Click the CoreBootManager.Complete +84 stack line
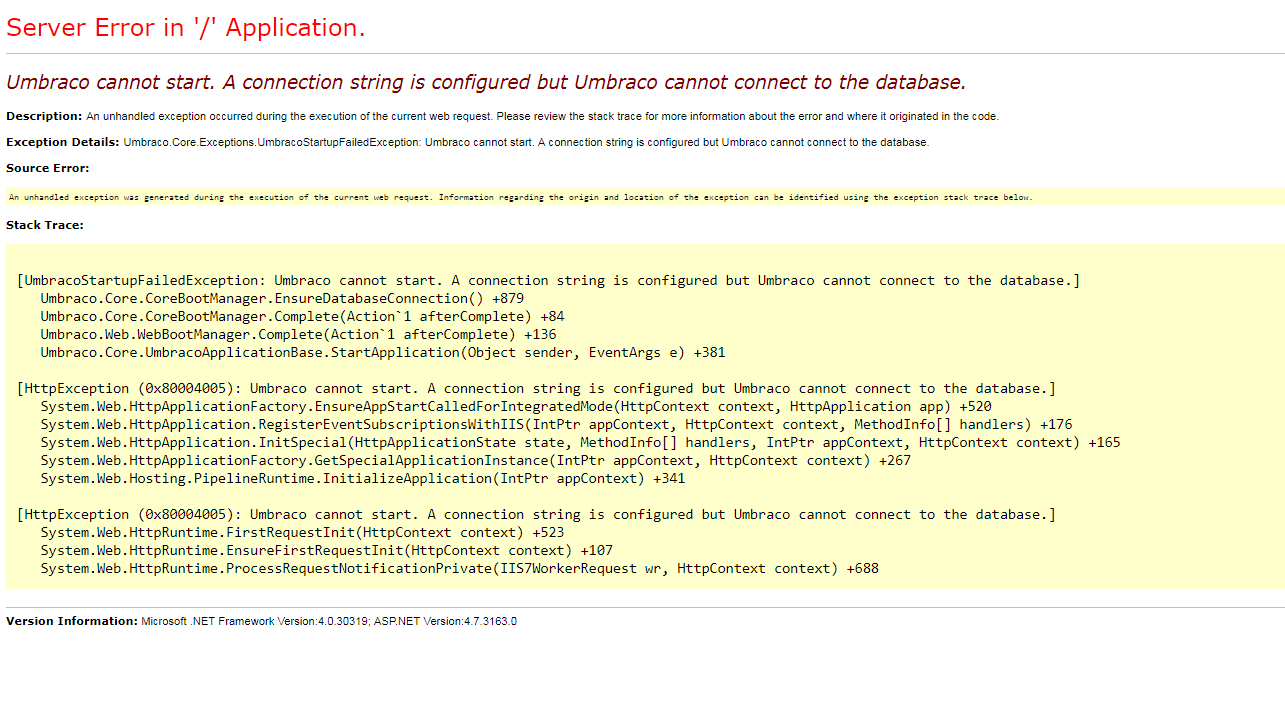 pyautogui.click(x=302, y=316)
